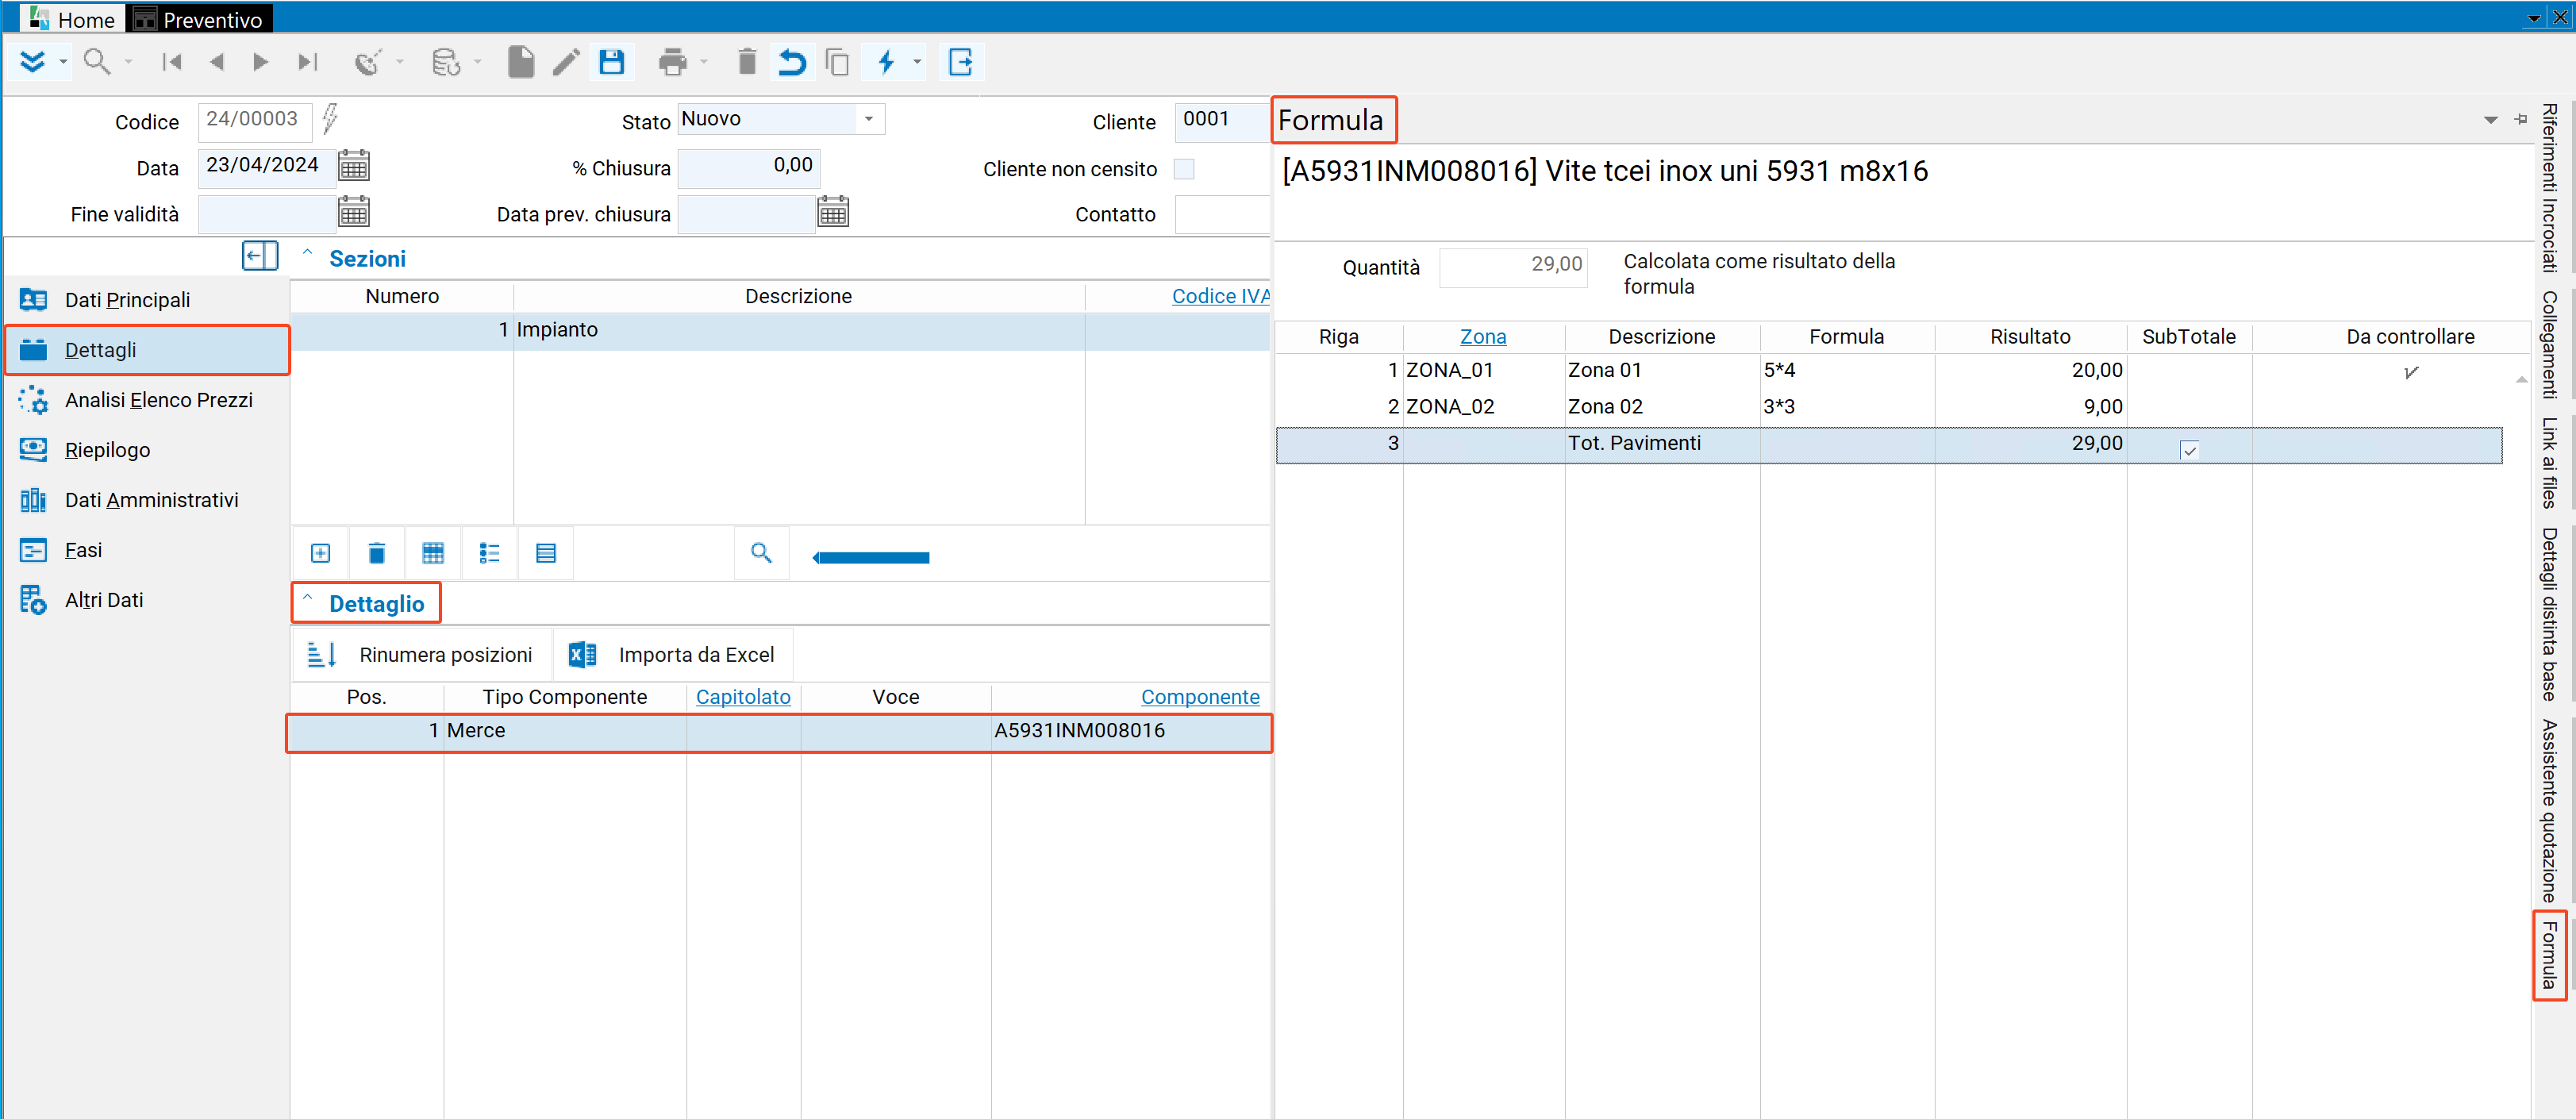Click the Codice IVA column link
Viewport: 2576px width, 1119px height.
coord(1220,296)
